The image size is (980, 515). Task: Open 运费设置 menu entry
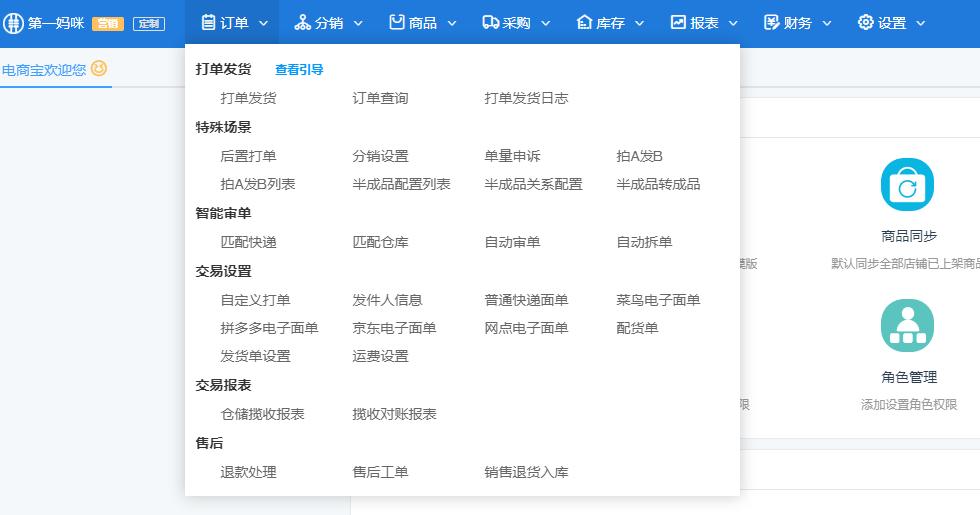click(x=380, y=356)
